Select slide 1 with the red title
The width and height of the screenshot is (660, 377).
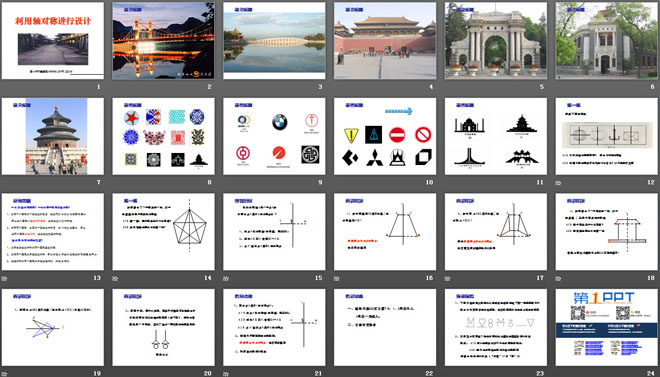[x=53, y=41]
